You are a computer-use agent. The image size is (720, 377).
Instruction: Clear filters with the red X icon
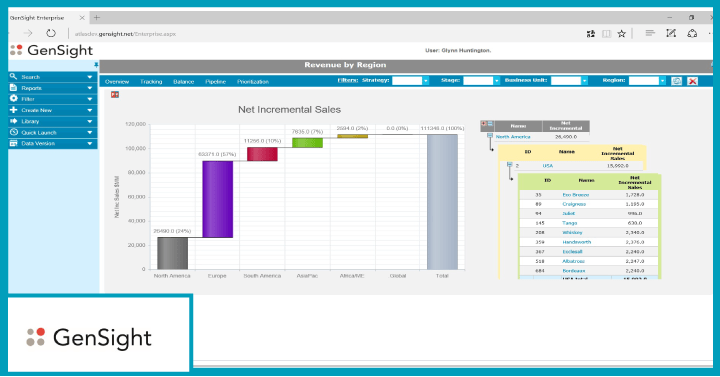(692, 81)
